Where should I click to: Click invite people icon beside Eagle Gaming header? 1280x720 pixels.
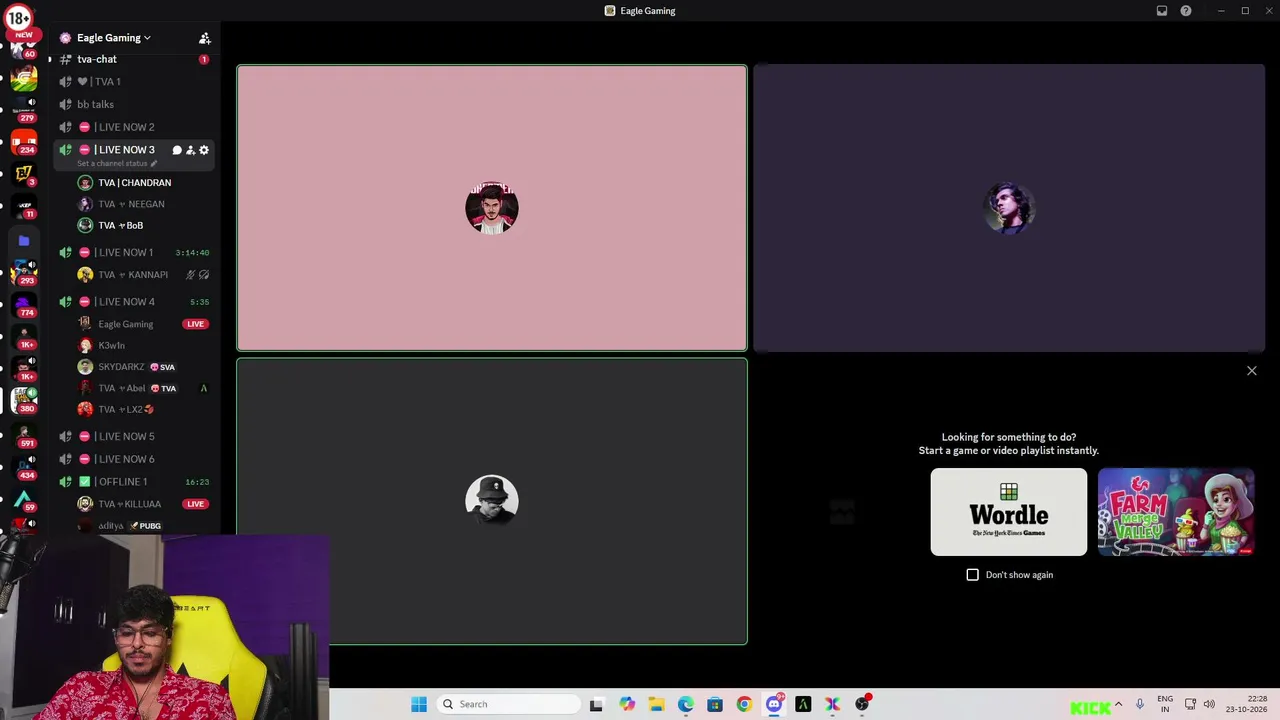(x=204, y=38)
